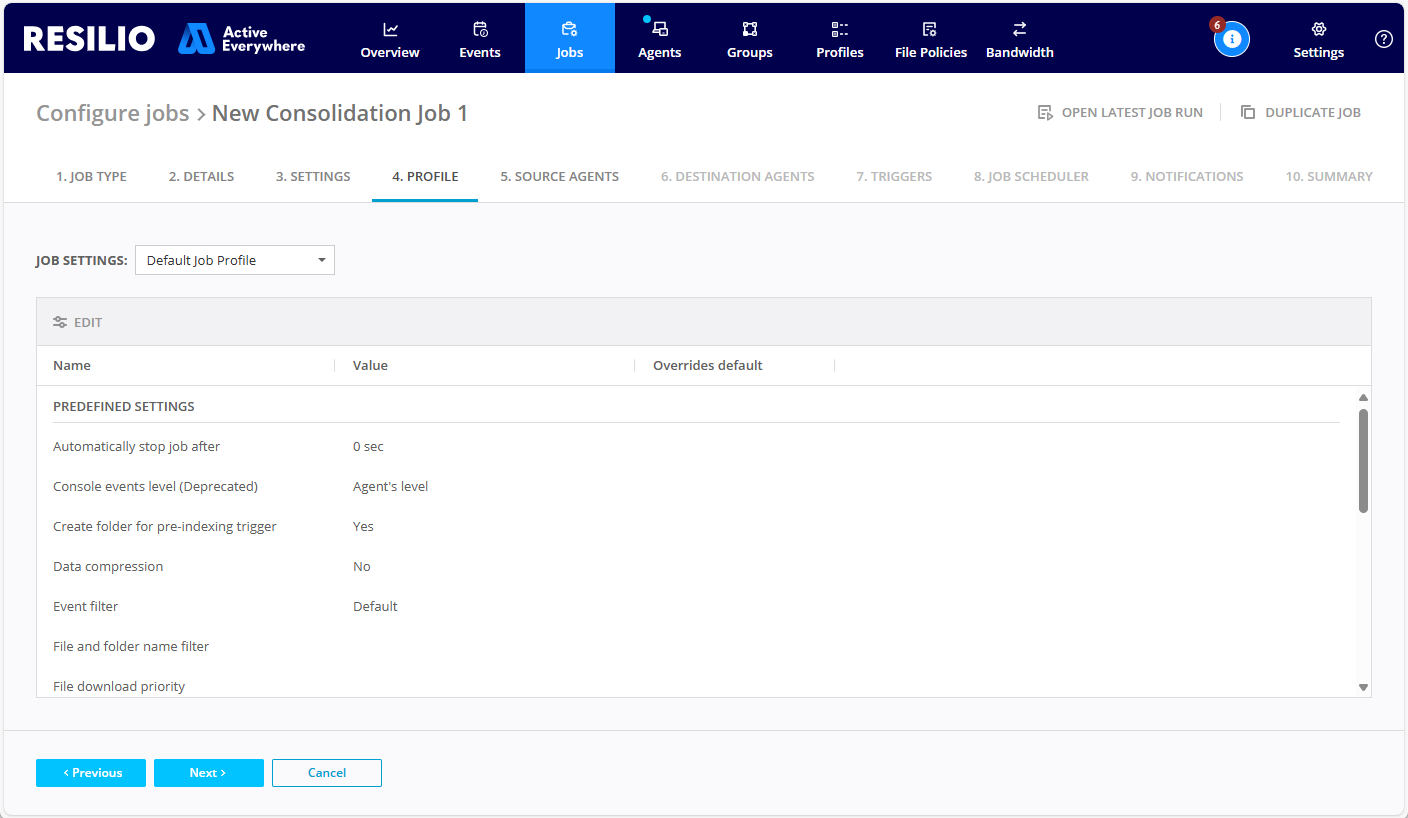The width and height of the screenshot is (1408, 818).
Task: Open the notifications badge showing 6
Action: point(1231,38)
